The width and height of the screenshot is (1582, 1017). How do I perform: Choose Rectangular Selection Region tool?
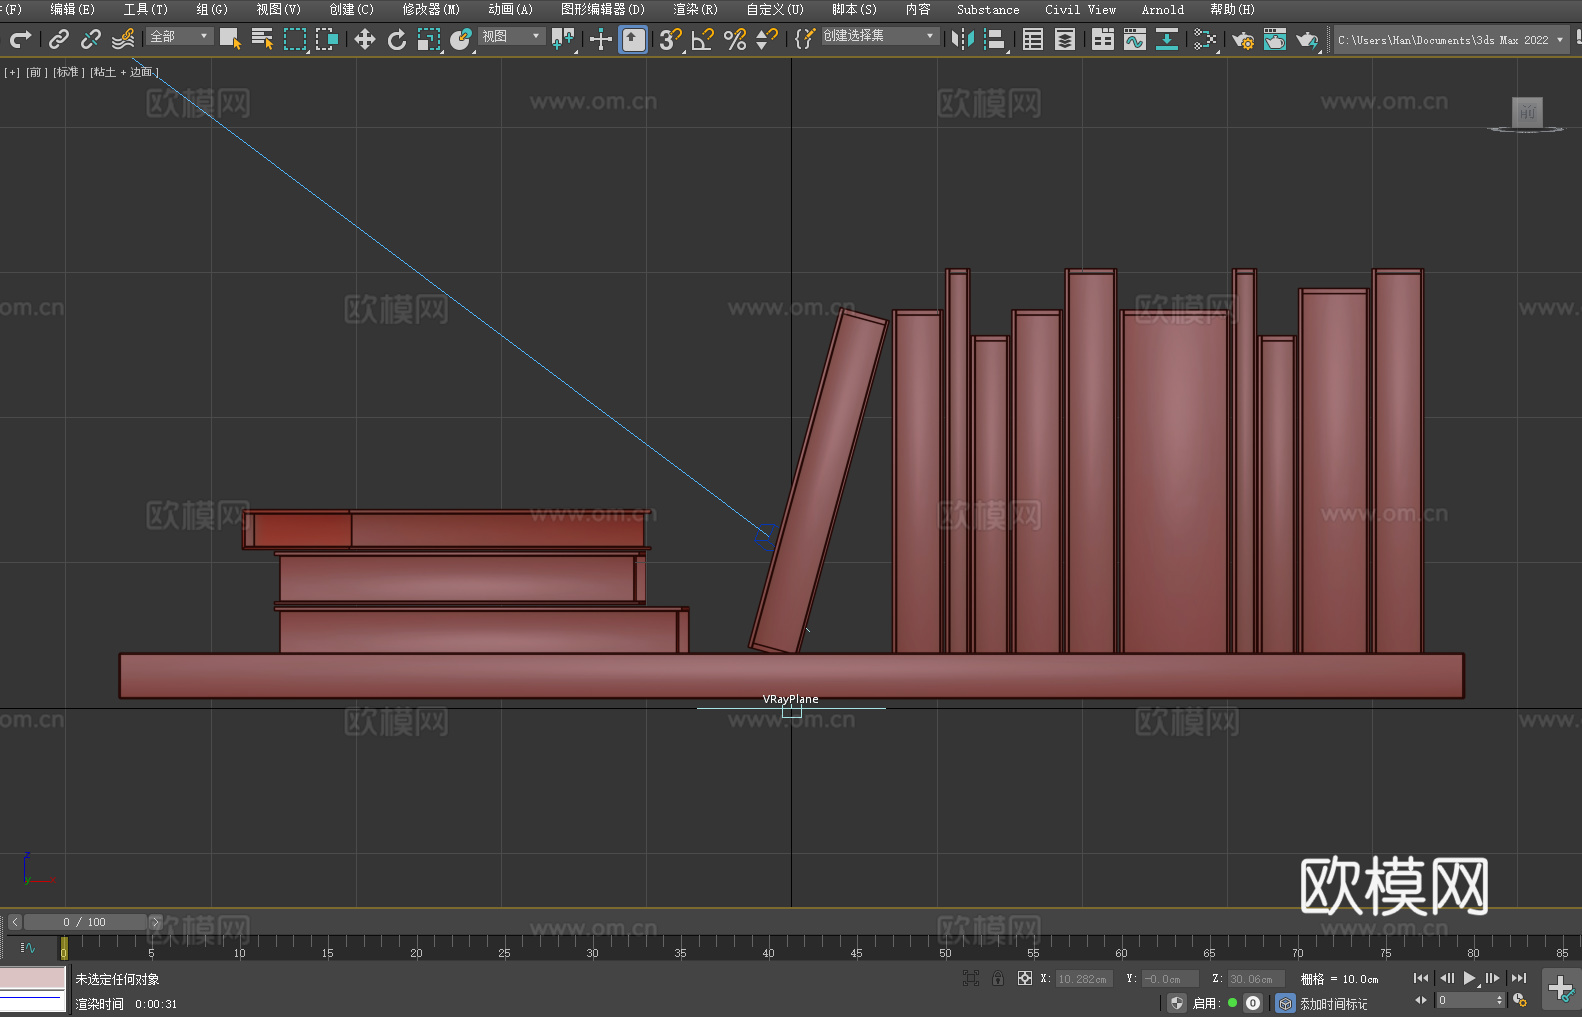(294, 39)
